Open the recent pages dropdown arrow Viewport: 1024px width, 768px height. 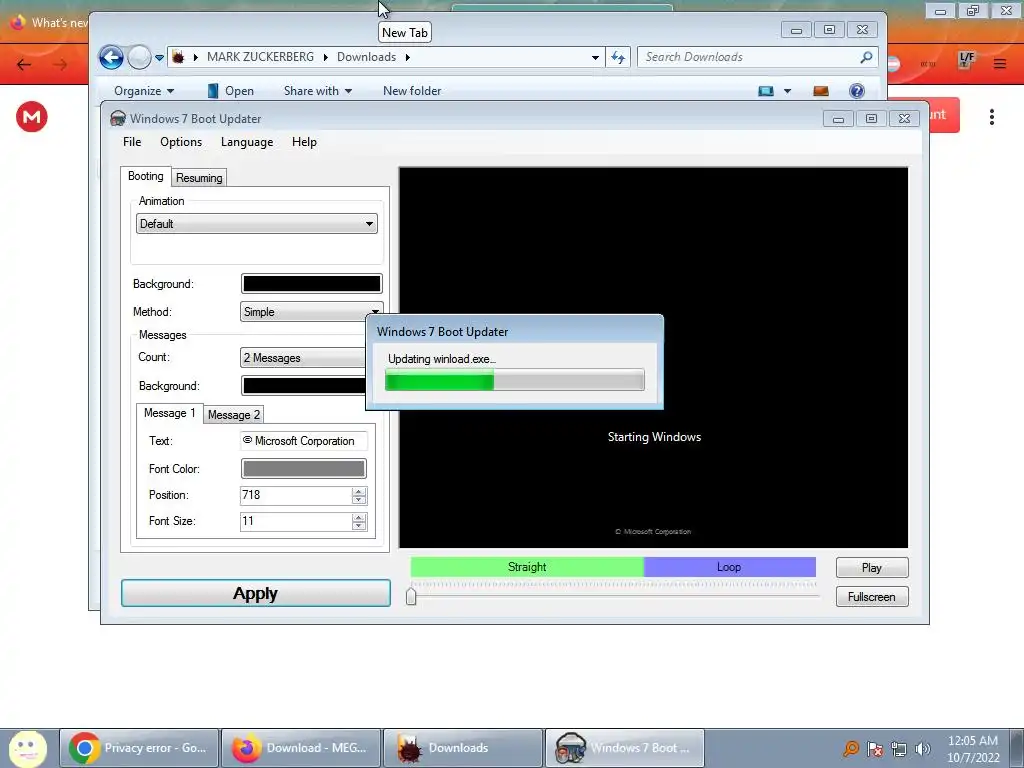pyautogui.click(x=159, y=58)
